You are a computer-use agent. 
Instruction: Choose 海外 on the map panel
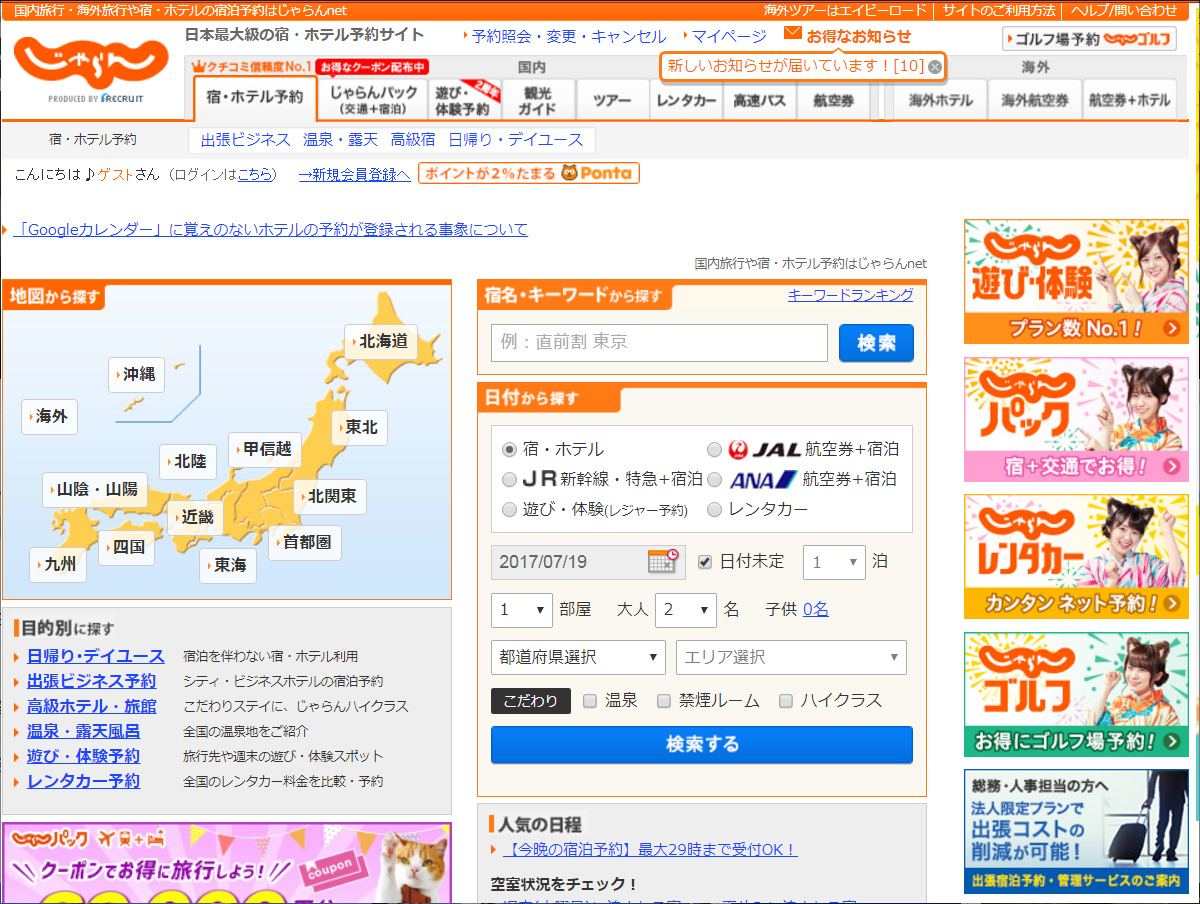49,417
